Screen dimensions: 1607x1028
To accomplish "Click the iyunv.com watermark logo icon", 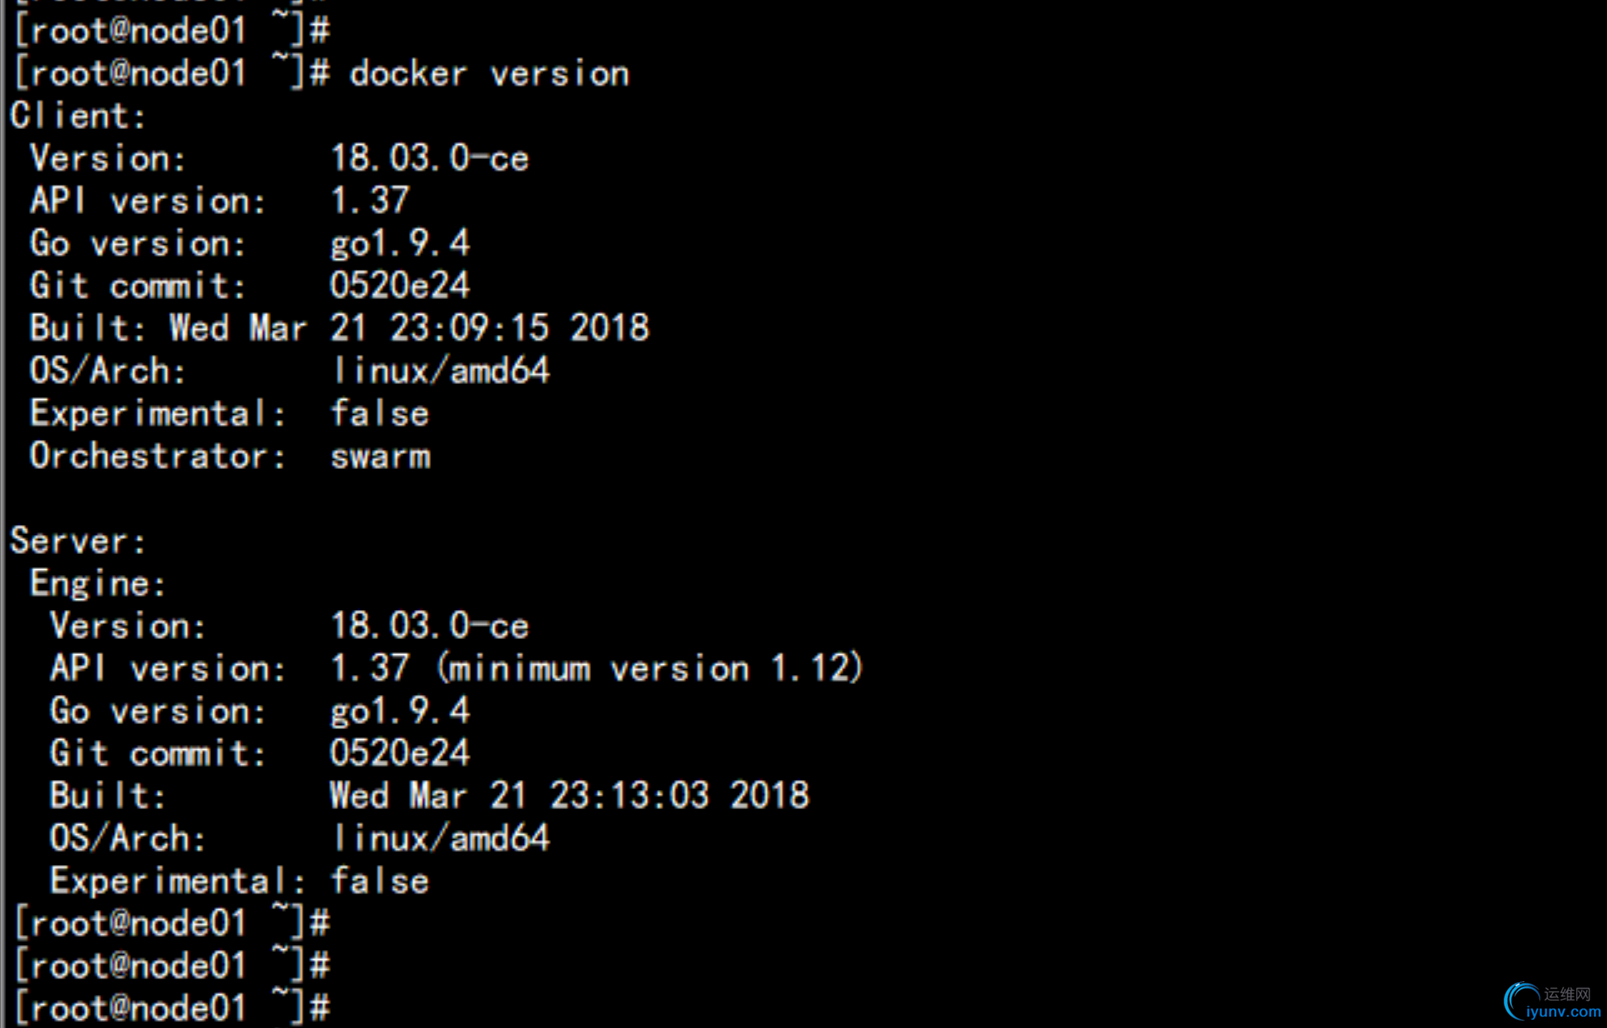I will [1521, 1001].
